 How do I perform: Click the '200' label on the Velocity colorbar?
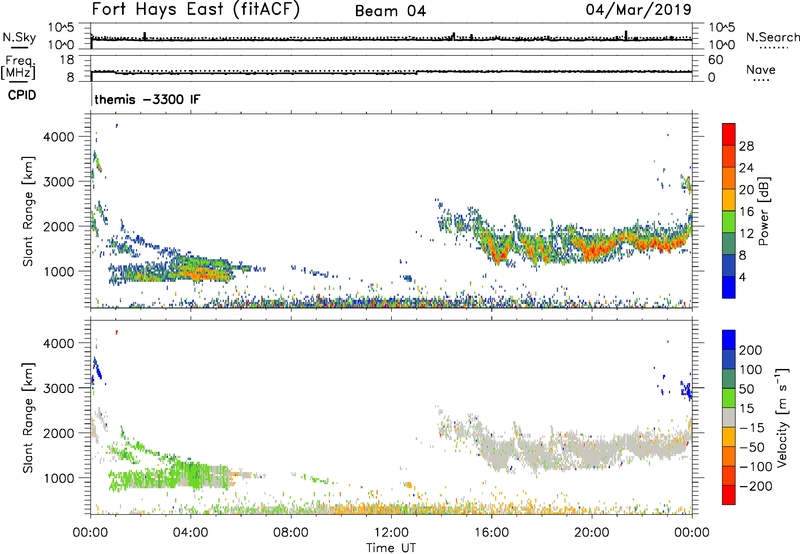(751, 350)
